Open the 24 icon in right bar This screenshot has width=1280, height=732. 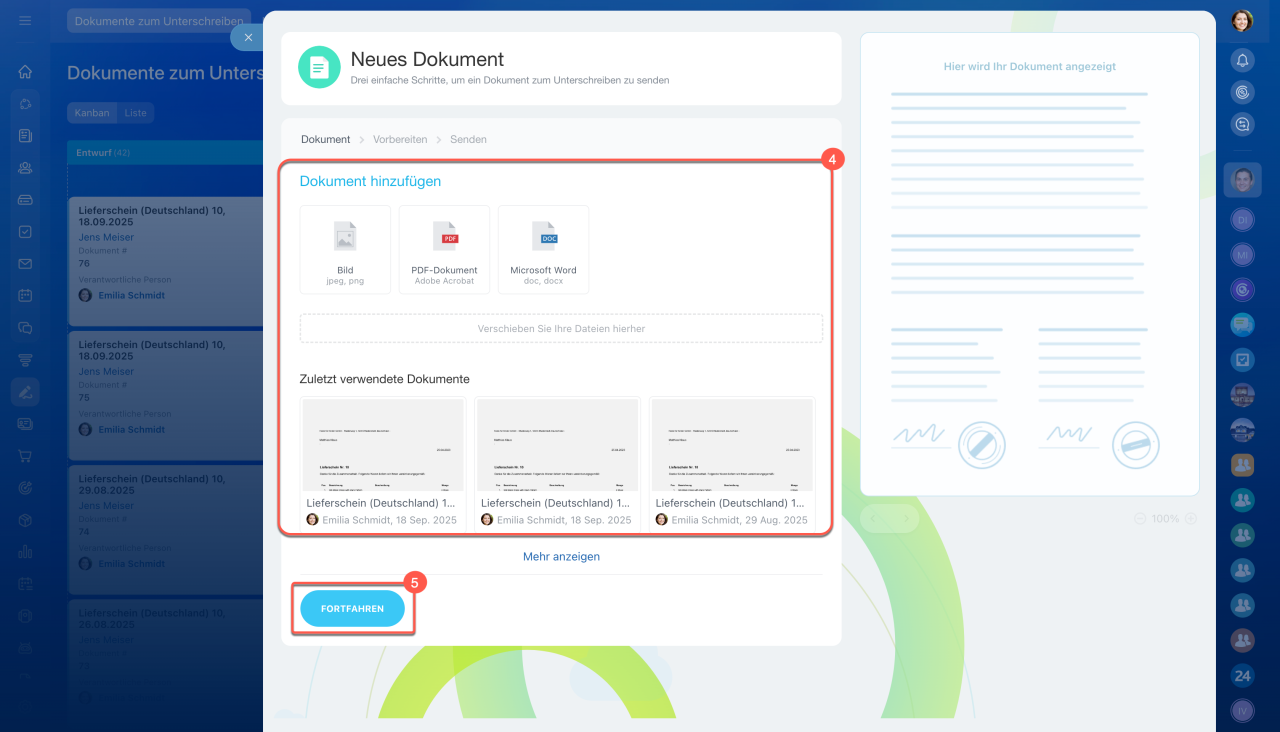coord(1242,675)
